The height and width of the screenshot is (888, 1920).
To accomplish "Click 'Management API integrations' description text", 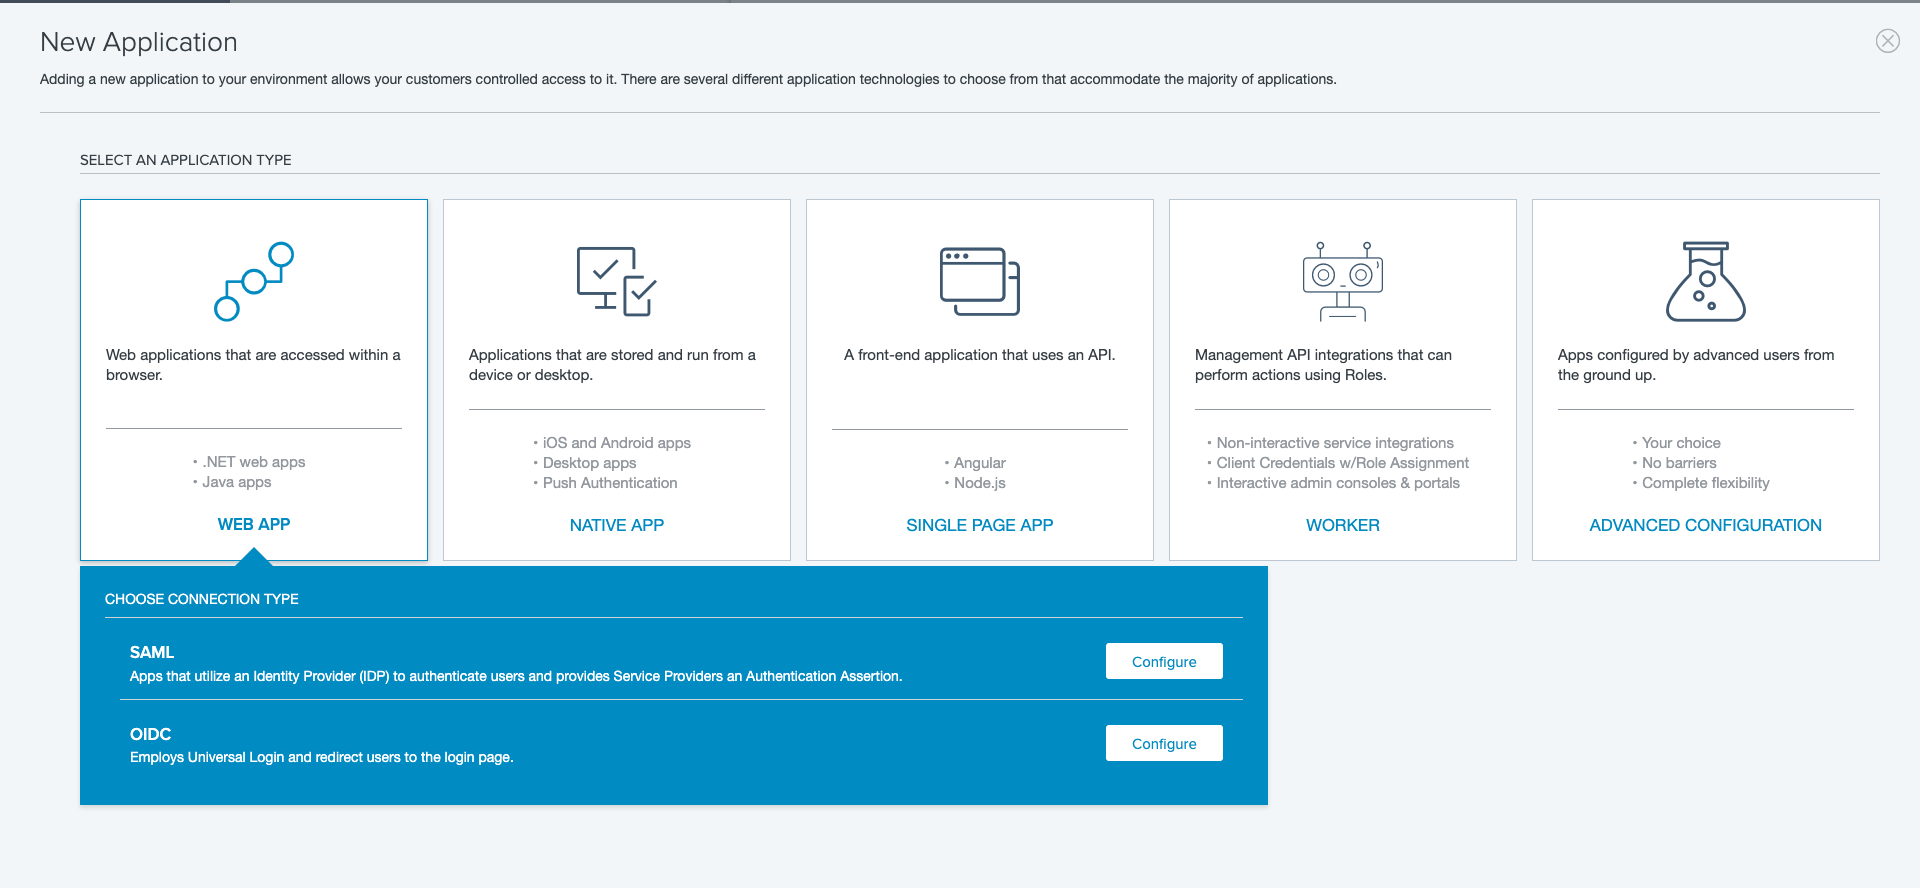I will 1323,365.
